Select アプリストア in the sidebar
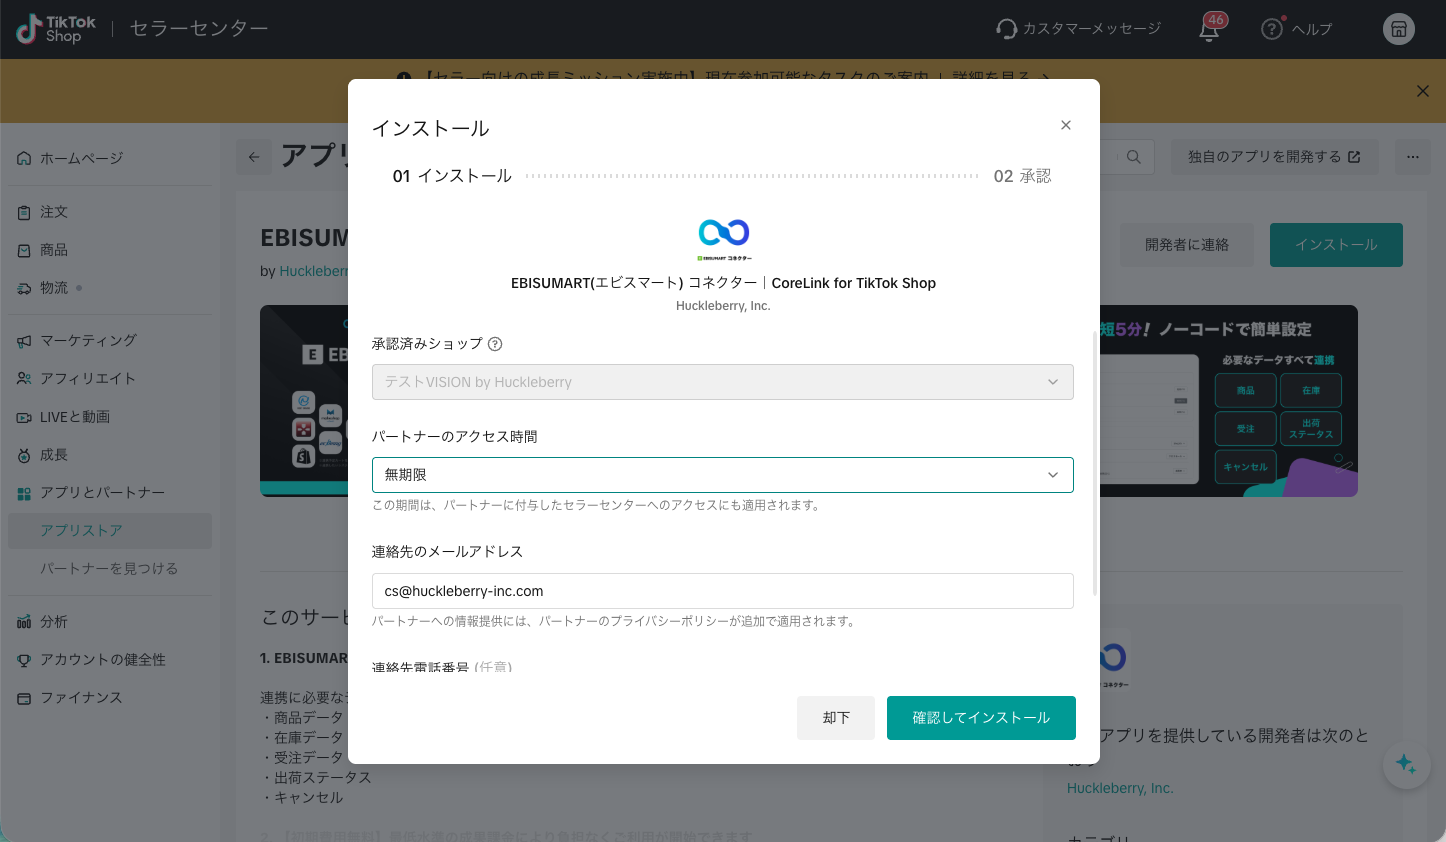This screenshot has width=1446, height=842. (110, 531)
